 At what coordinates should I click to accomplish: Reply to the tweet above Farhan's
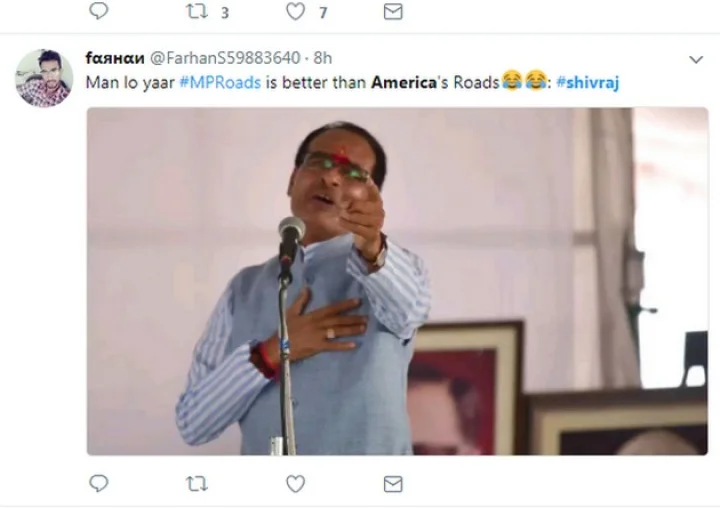click(x=98, y=11)
